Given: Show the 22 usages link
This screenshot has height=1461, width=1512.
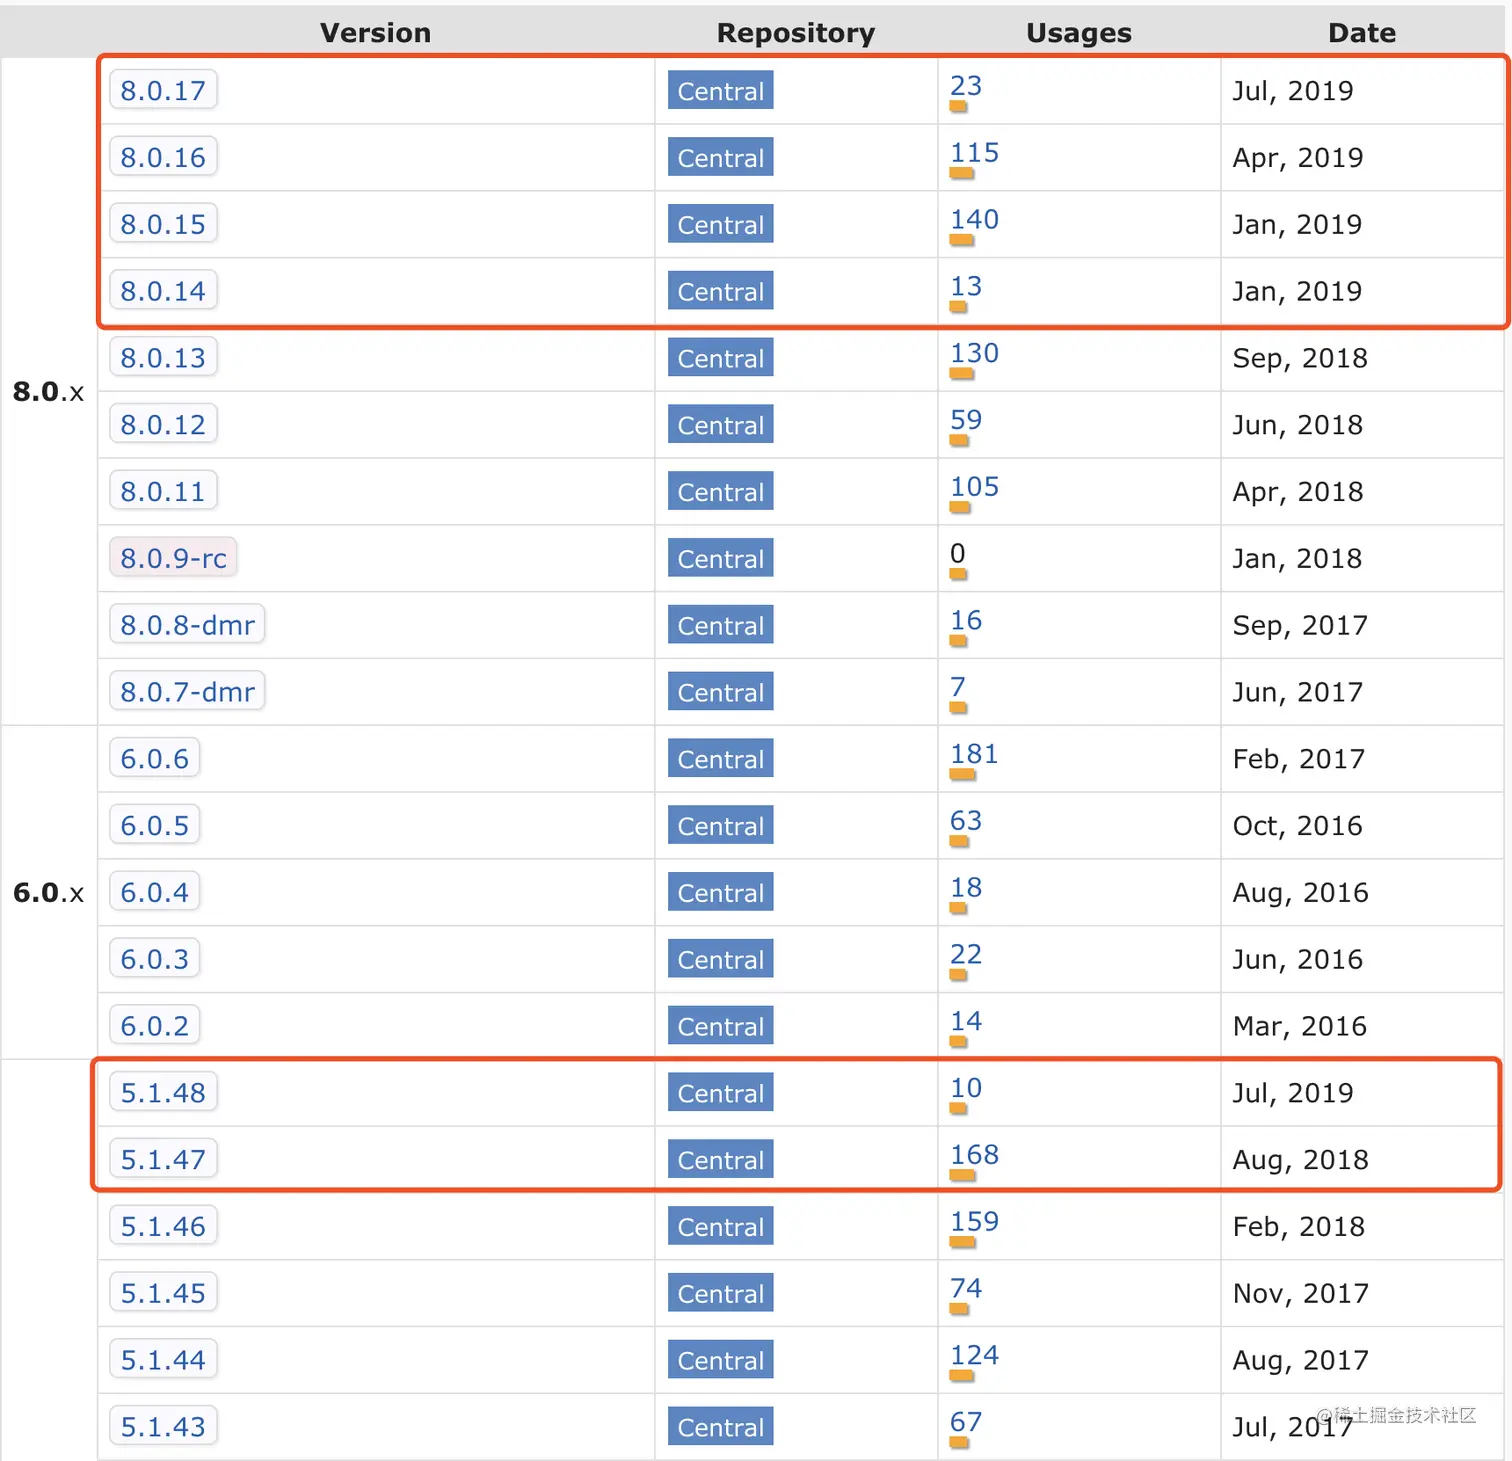Looking at the screenshot, I should [x=966, y=955].
